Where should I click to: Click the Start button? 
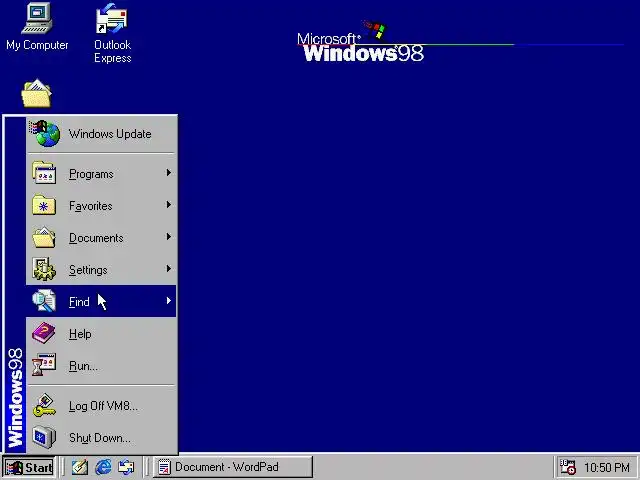[29, 467]
